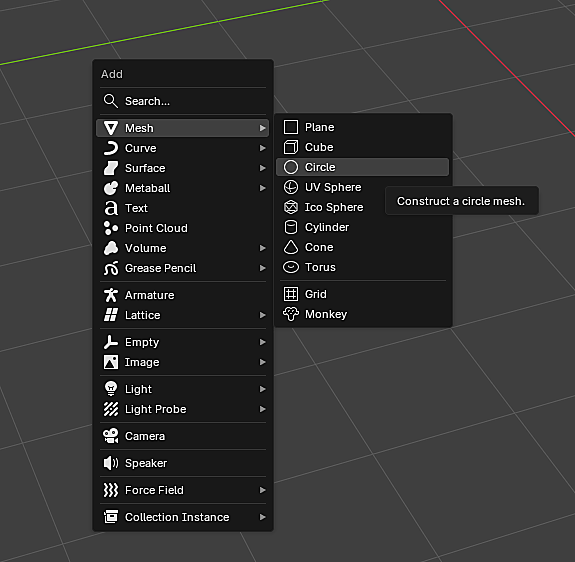This screenshot has width=575, height=562.
Task: Click the Search magnifier icon
Action: coord(111,101)
